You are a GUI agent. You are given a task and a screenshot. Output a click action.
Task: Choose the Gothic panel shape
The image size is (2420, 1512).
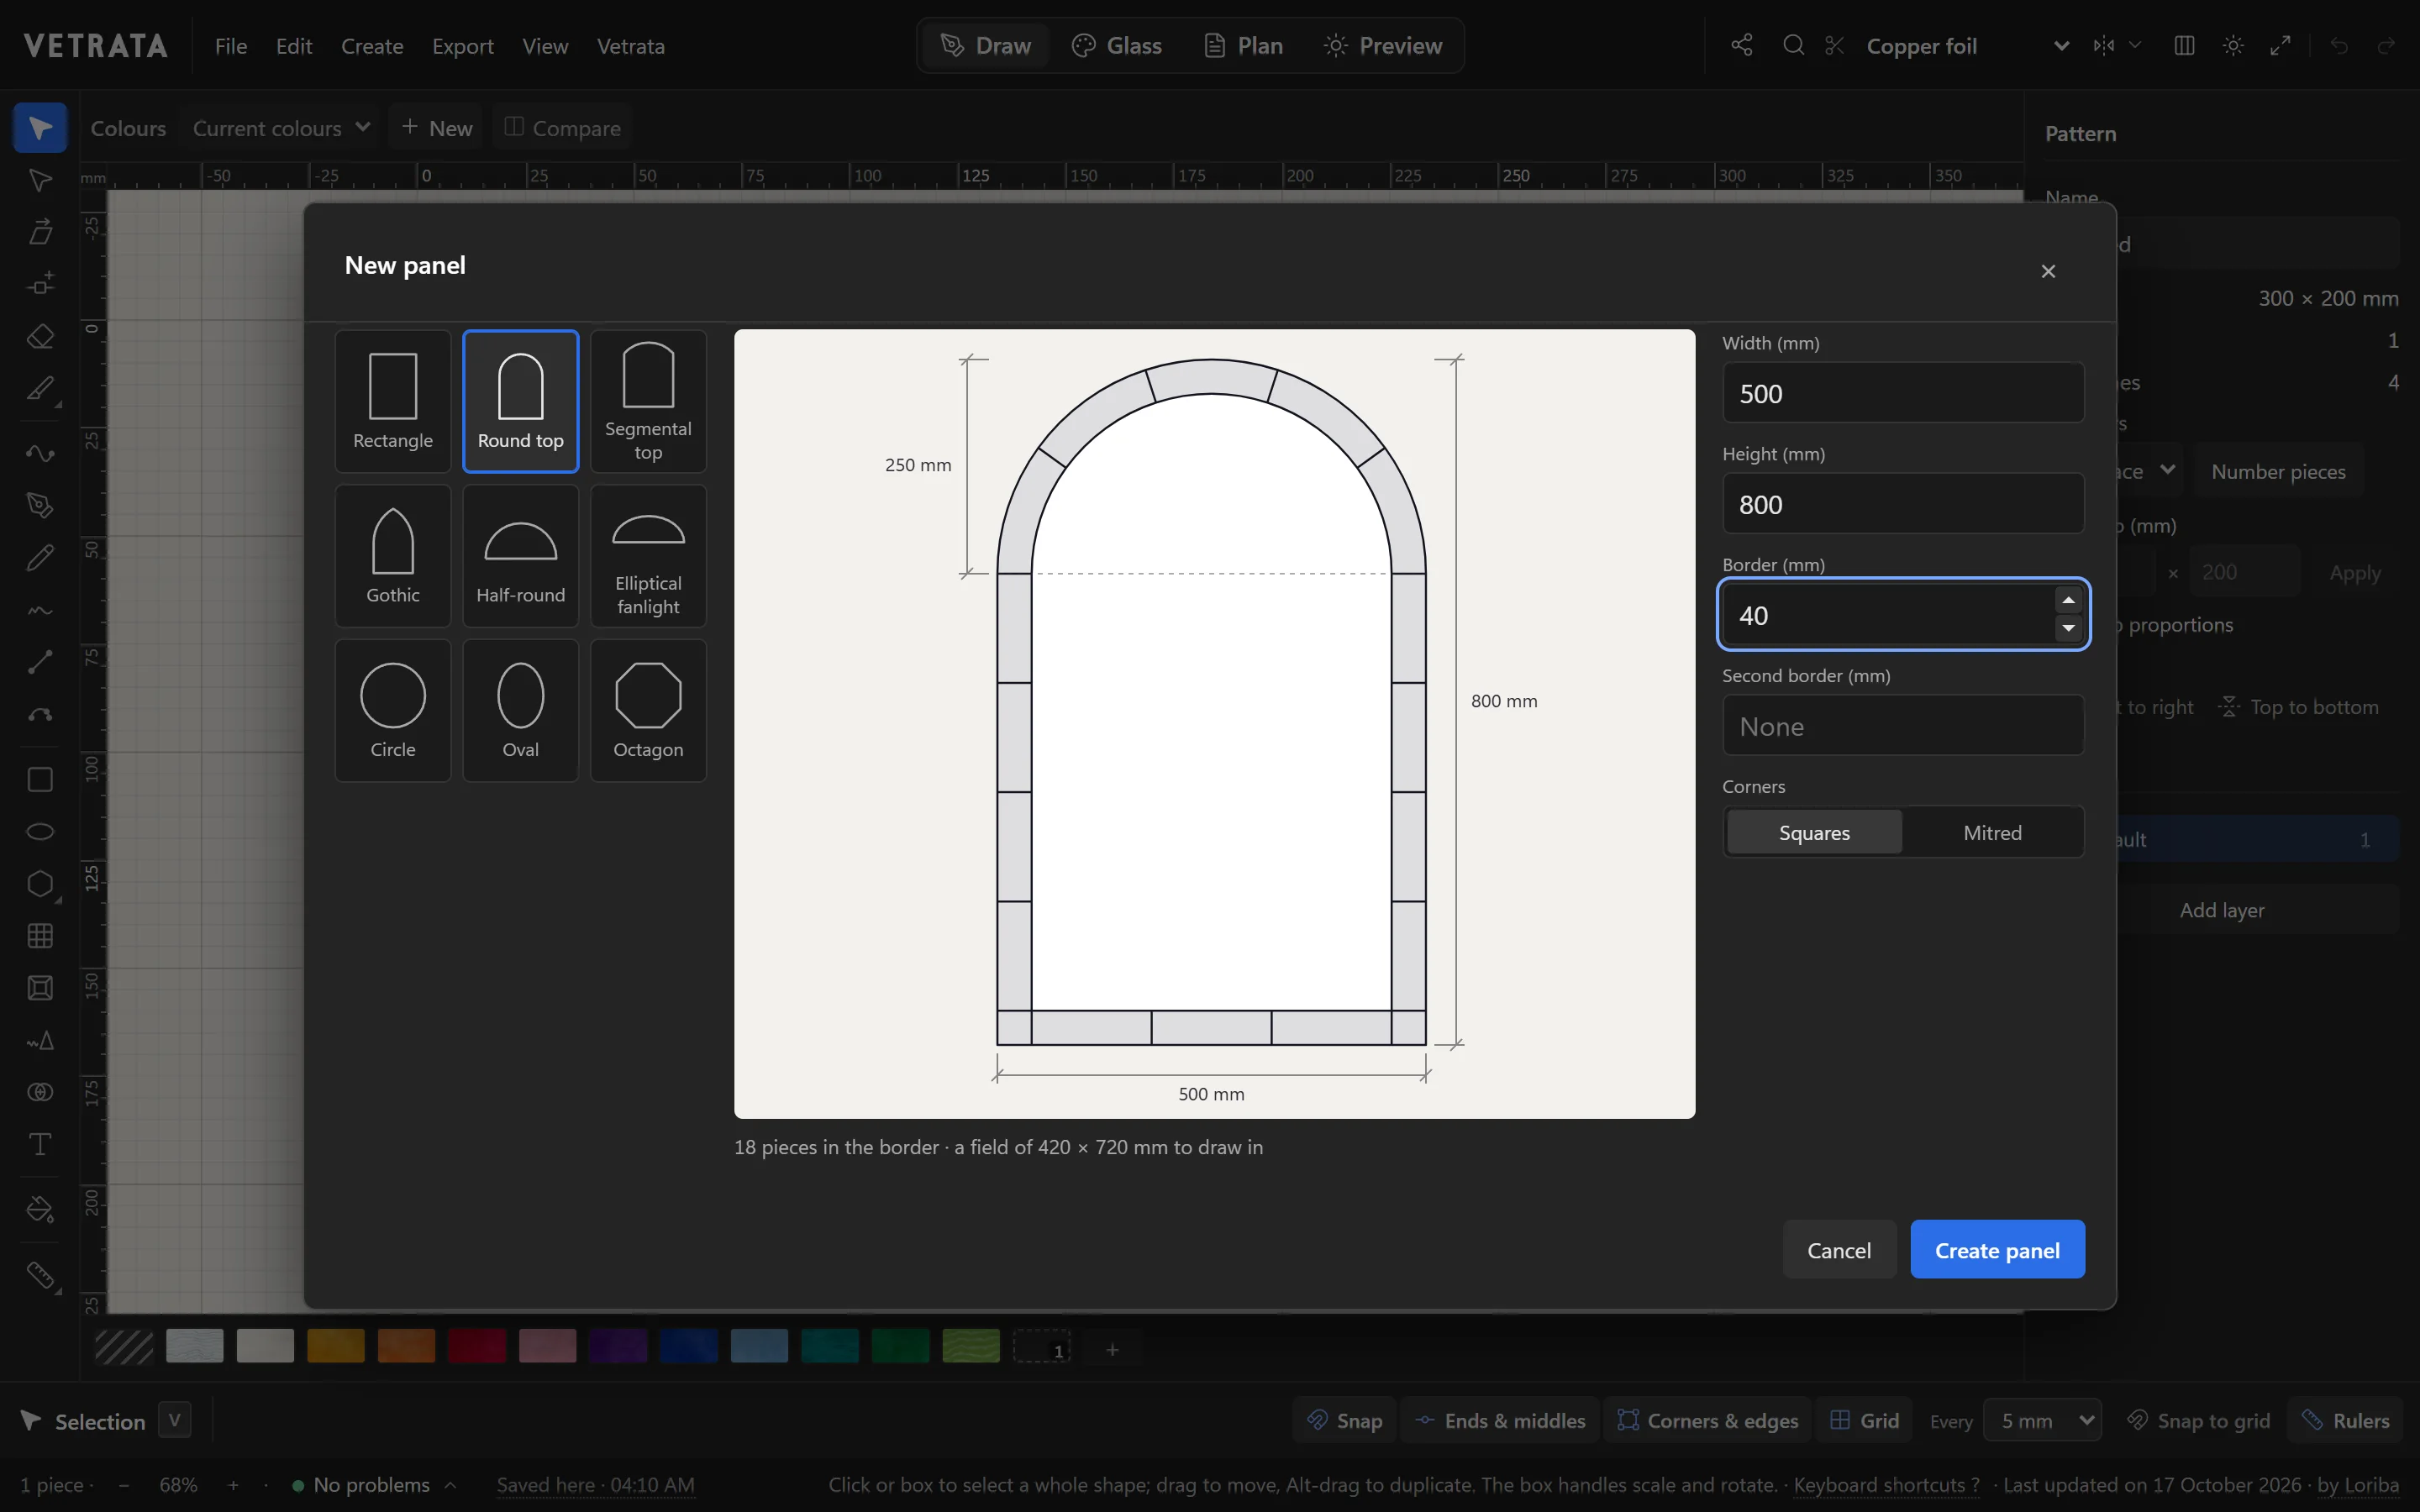pos(393,556)
